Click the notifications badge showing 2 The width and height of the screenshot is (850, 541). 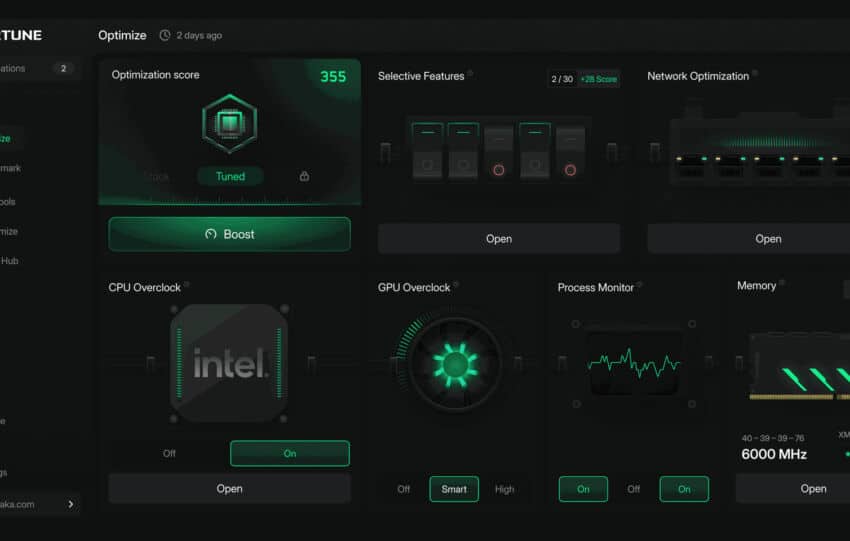pyautogui.click(x=63, y=68)
